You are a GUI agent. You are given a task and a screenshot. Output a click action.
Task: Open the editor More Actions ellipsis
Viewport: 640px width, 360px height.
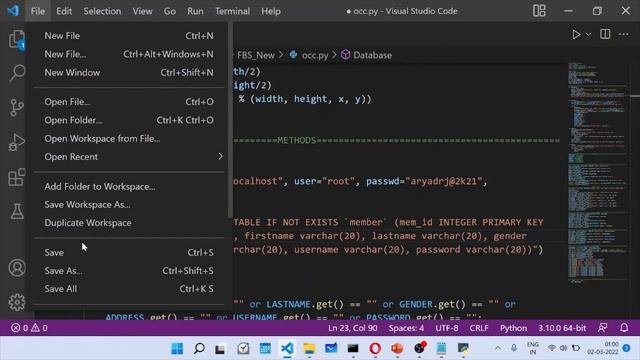624,34
